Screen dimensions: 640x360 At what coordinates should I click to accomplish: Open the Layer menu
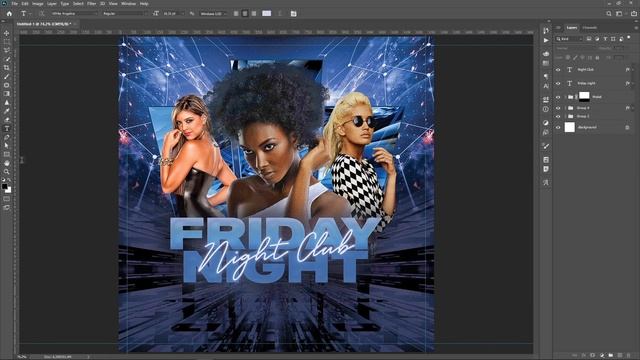tap(52, 4)
